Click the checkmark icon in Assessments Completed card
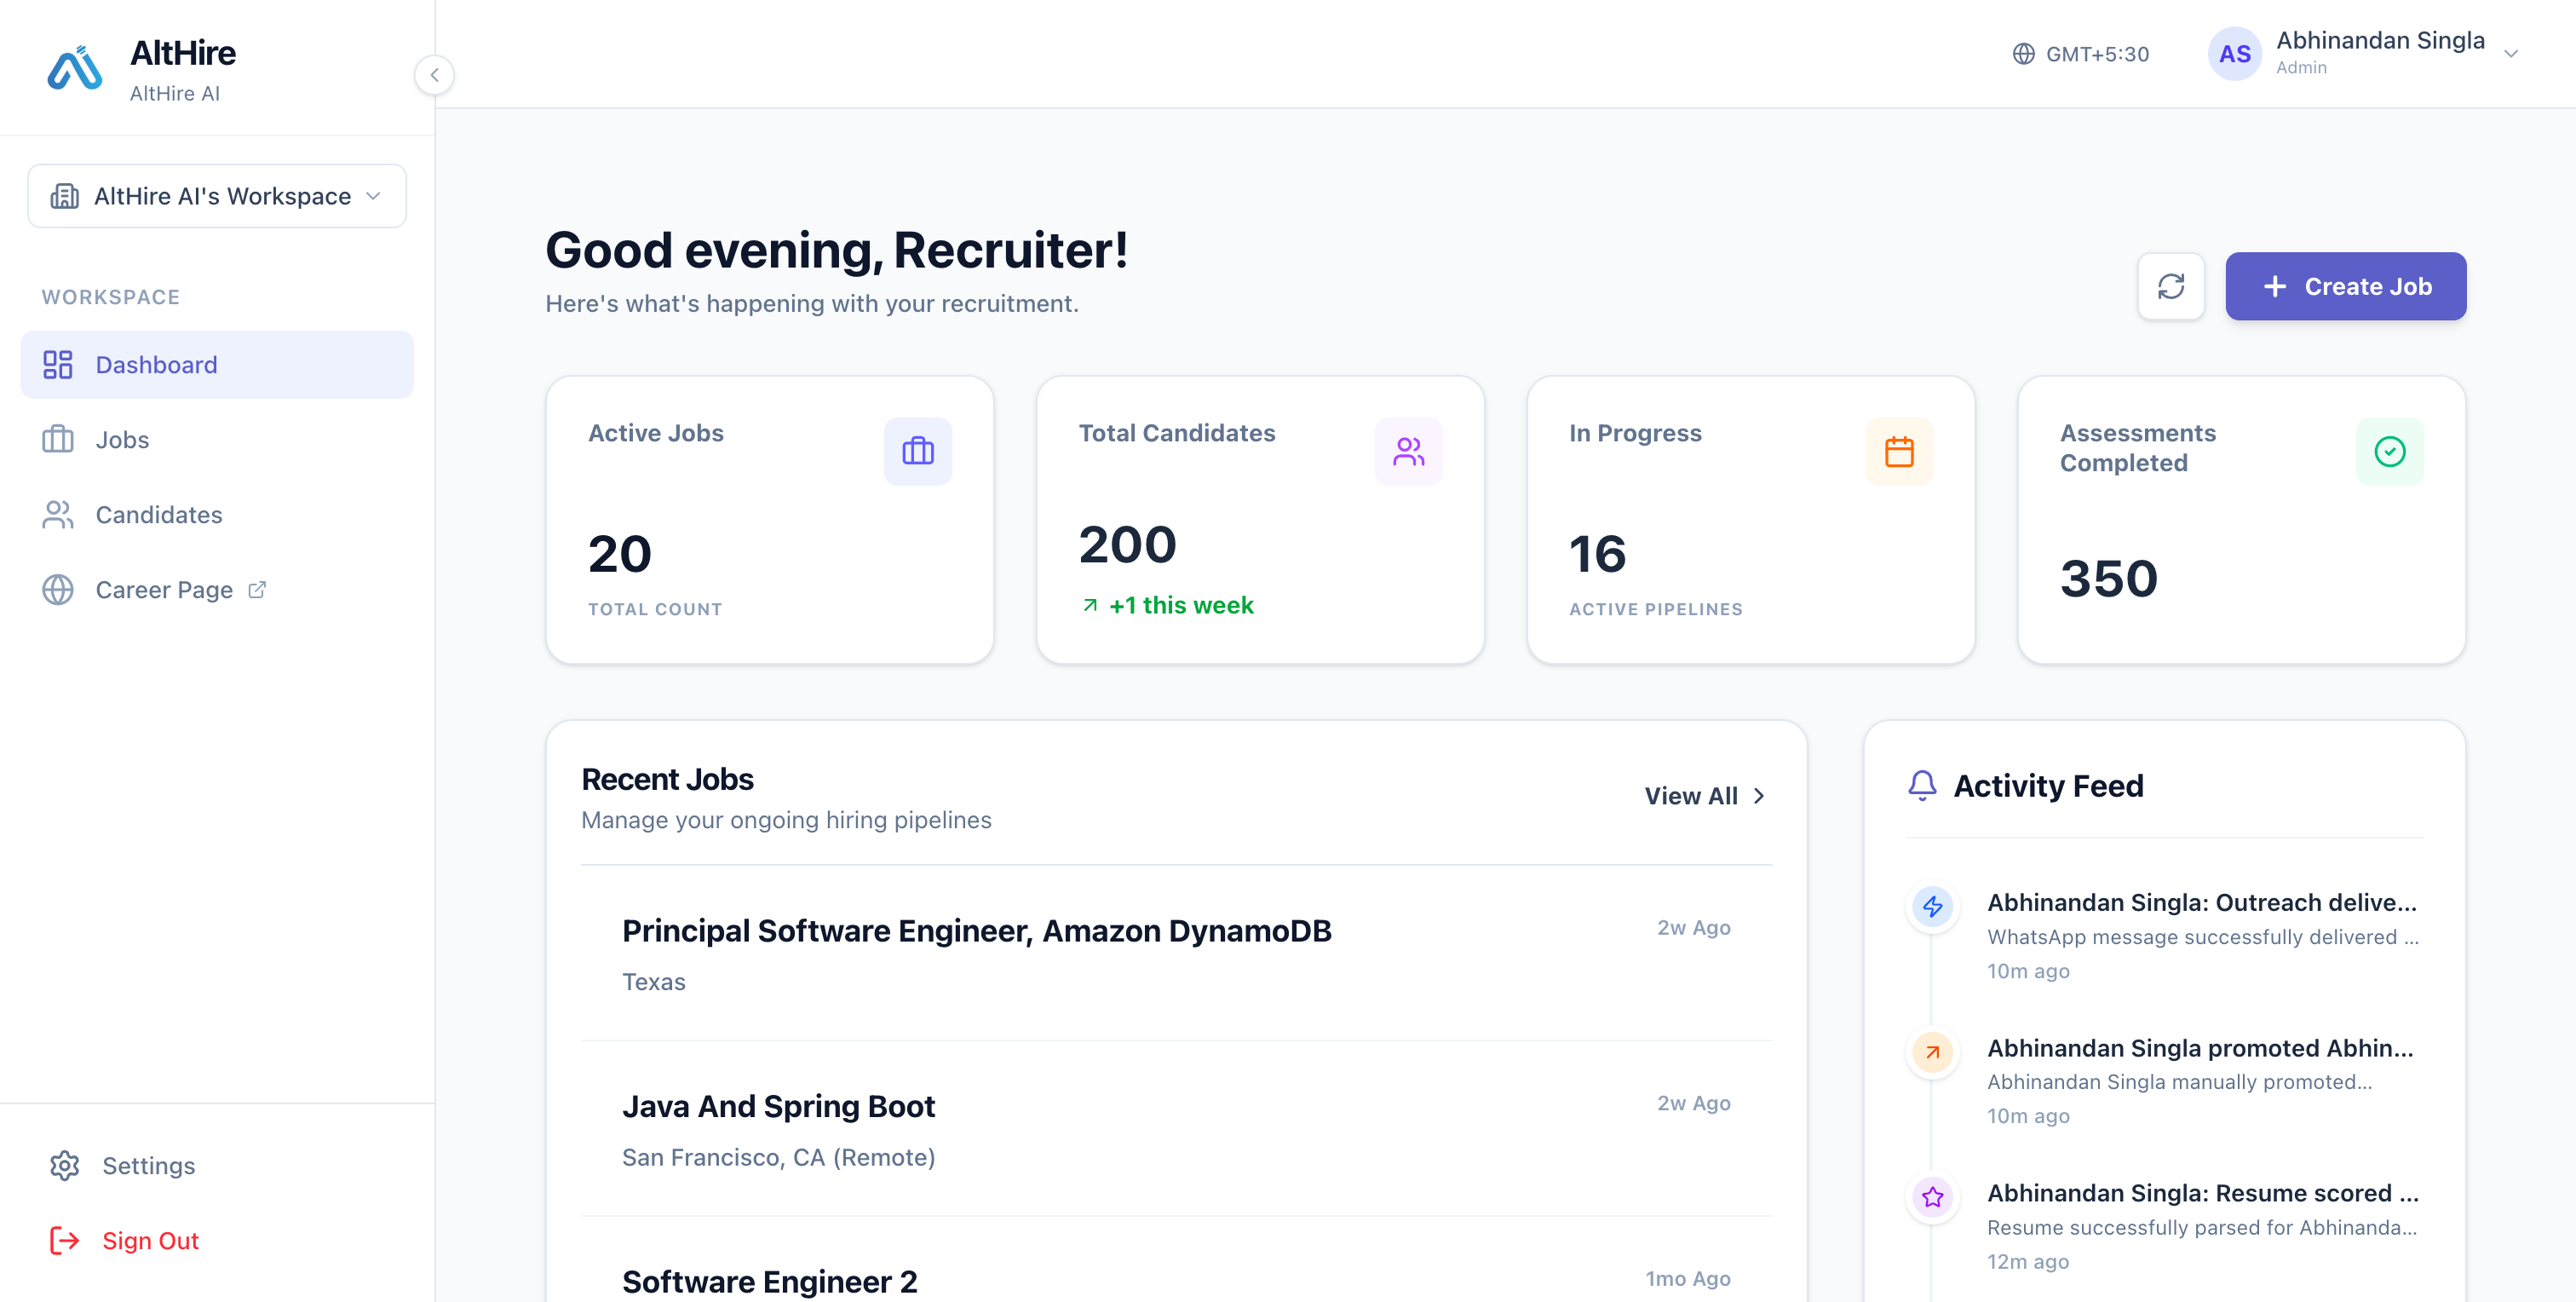This screenshot has width=2576, height=1302. (2389, 451)
